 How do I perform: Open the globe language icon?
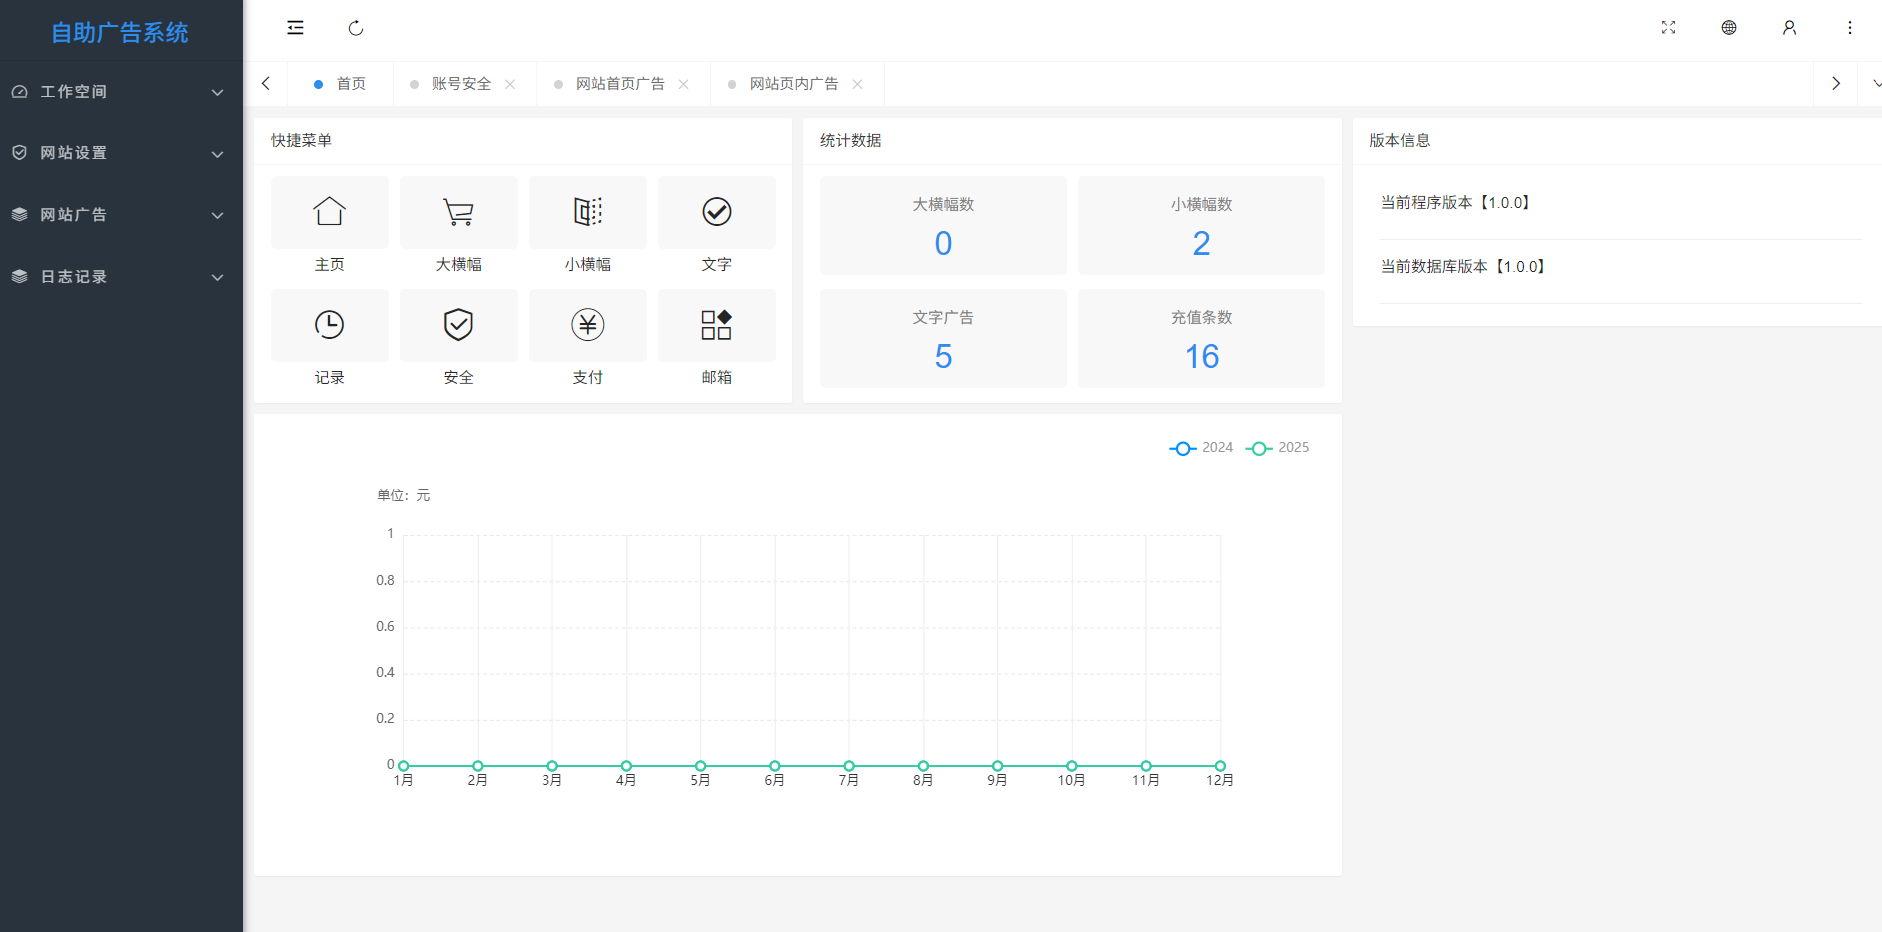(1729, 28)
